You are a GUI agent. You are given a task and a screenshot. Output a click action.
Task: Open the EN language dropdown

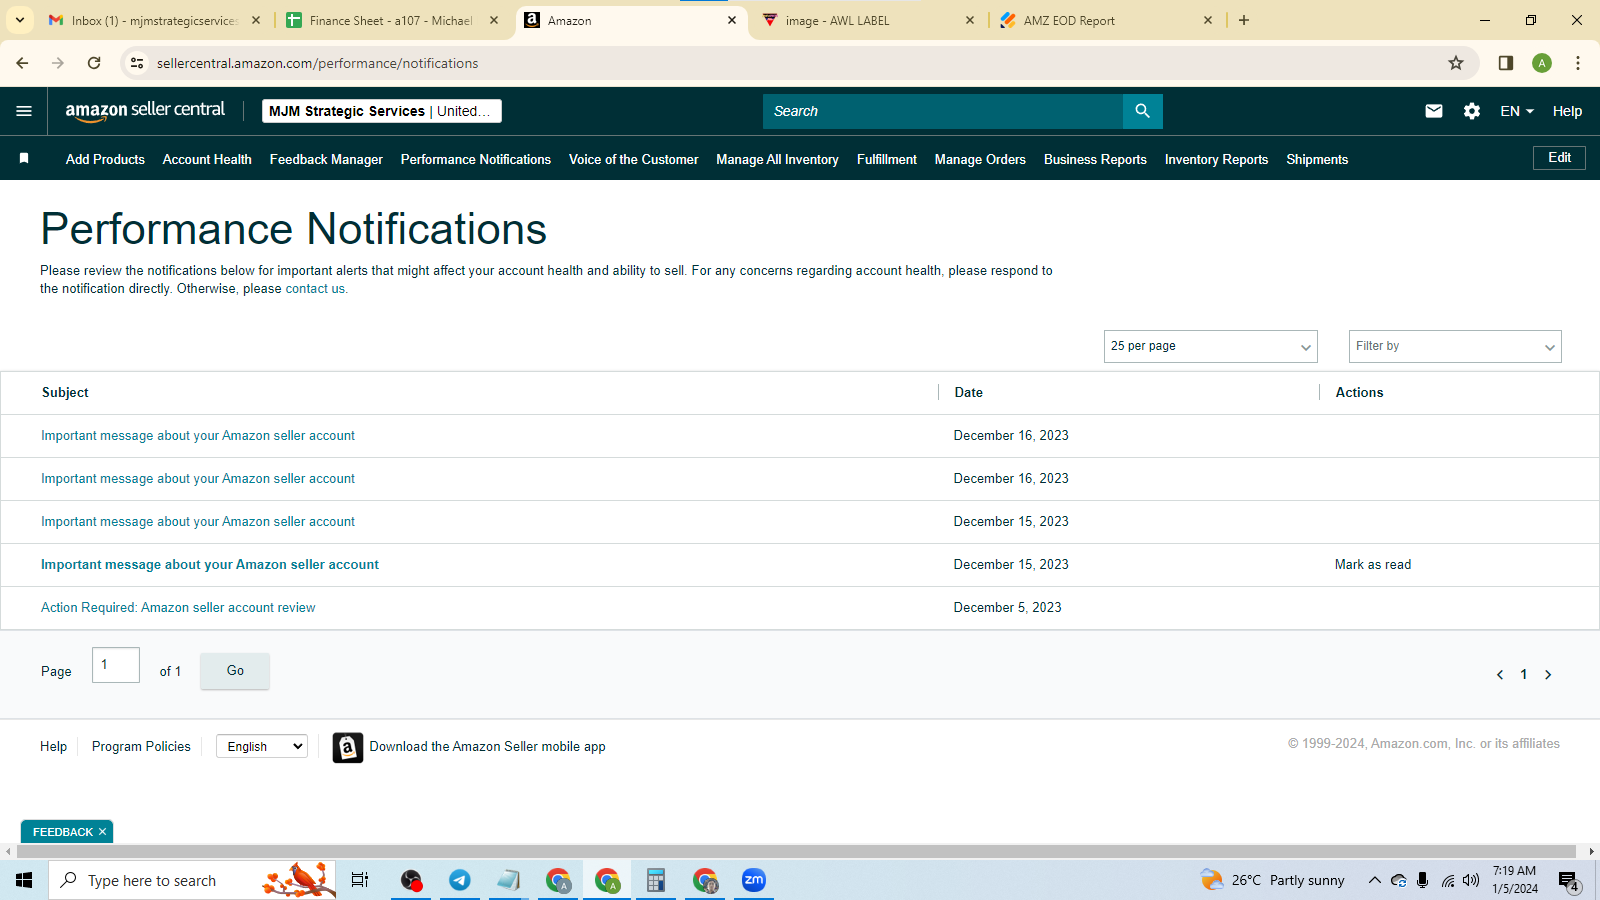1517,111
